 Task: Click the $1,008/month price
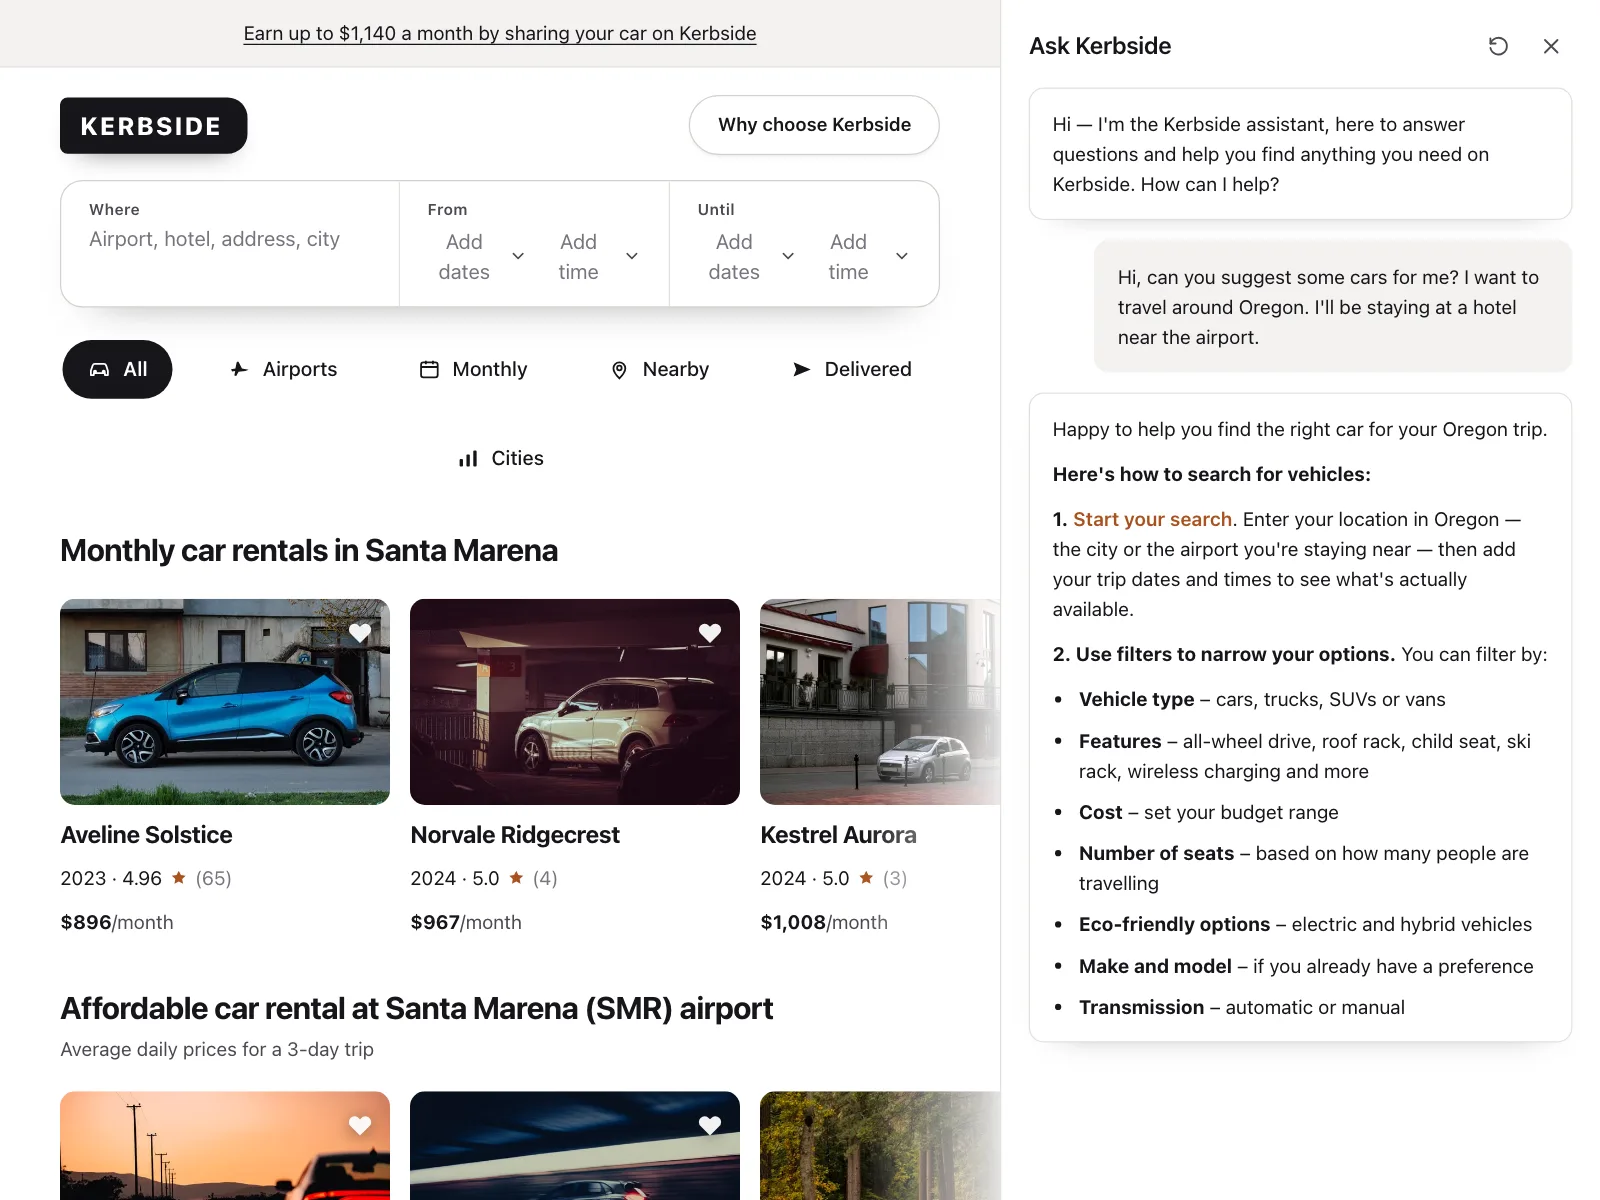tap(824, 922)
